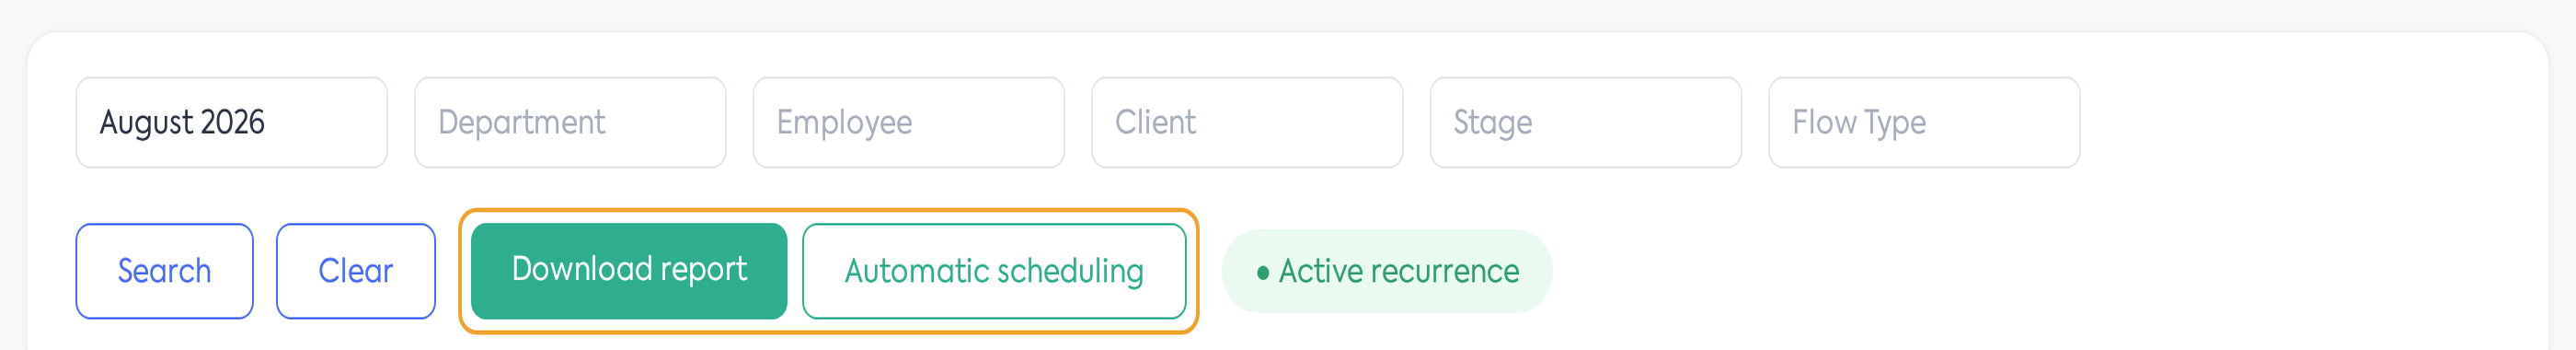Click the Active recurrence status badge
Viewport: 2576px width, 350px height.
(x=1386, y=271)
